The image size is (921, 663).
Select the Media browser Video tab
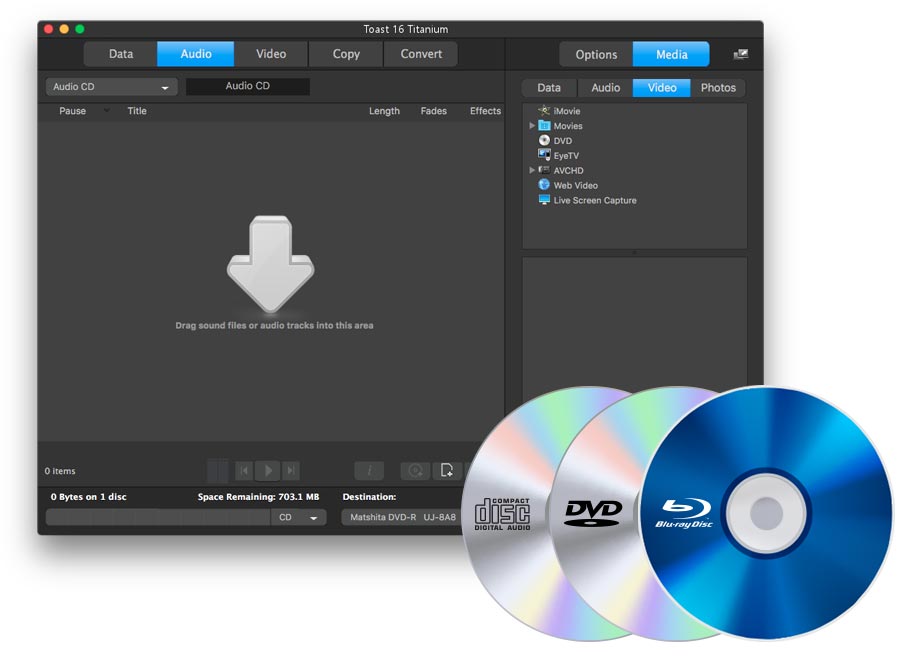tap(661, 87)
